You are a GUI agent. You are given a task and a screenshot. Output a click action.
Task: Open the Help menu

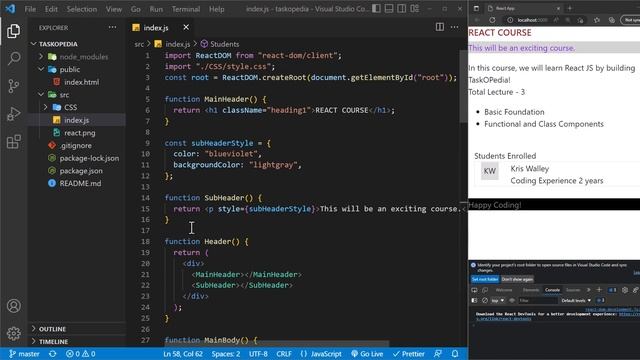tap(216, 9)
